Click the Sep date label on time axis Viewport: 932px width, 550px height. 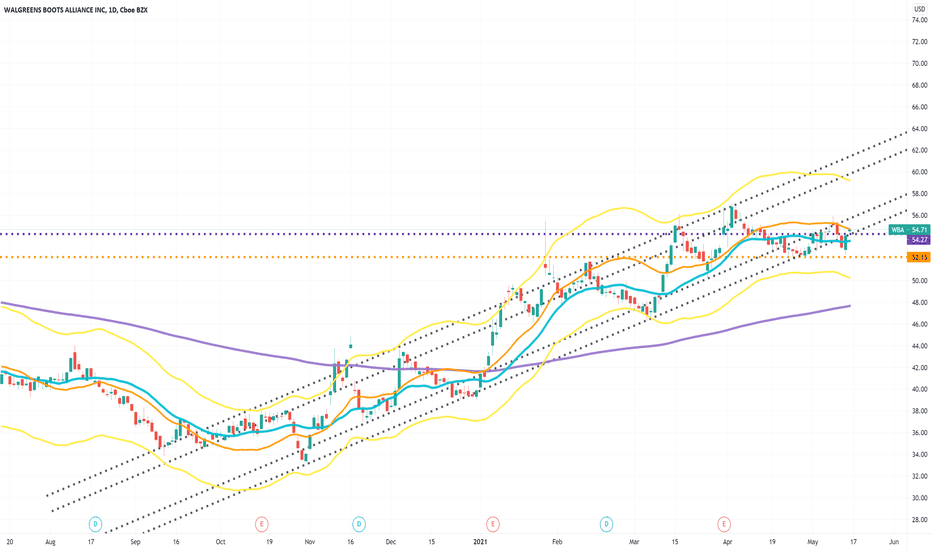pos(136,542)
